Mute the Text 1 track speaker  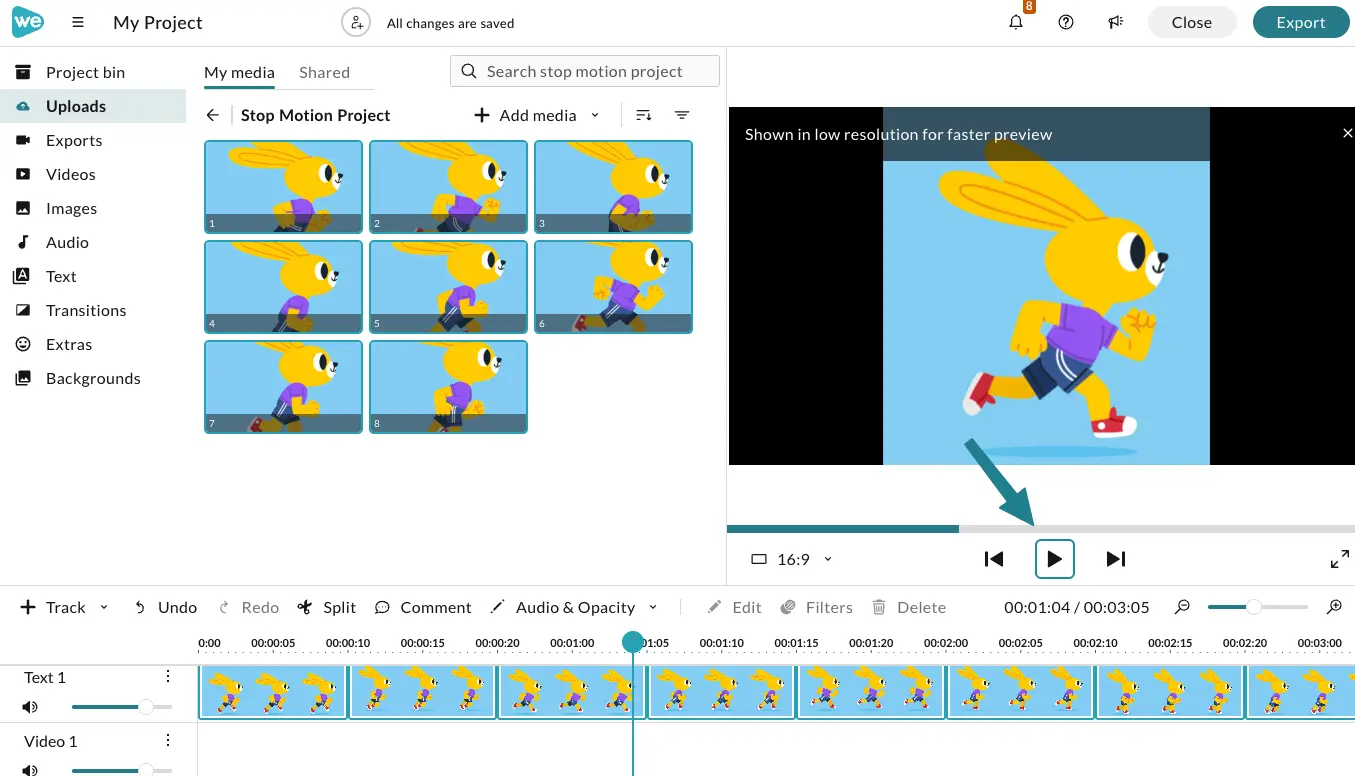click(x=30, y=707)
